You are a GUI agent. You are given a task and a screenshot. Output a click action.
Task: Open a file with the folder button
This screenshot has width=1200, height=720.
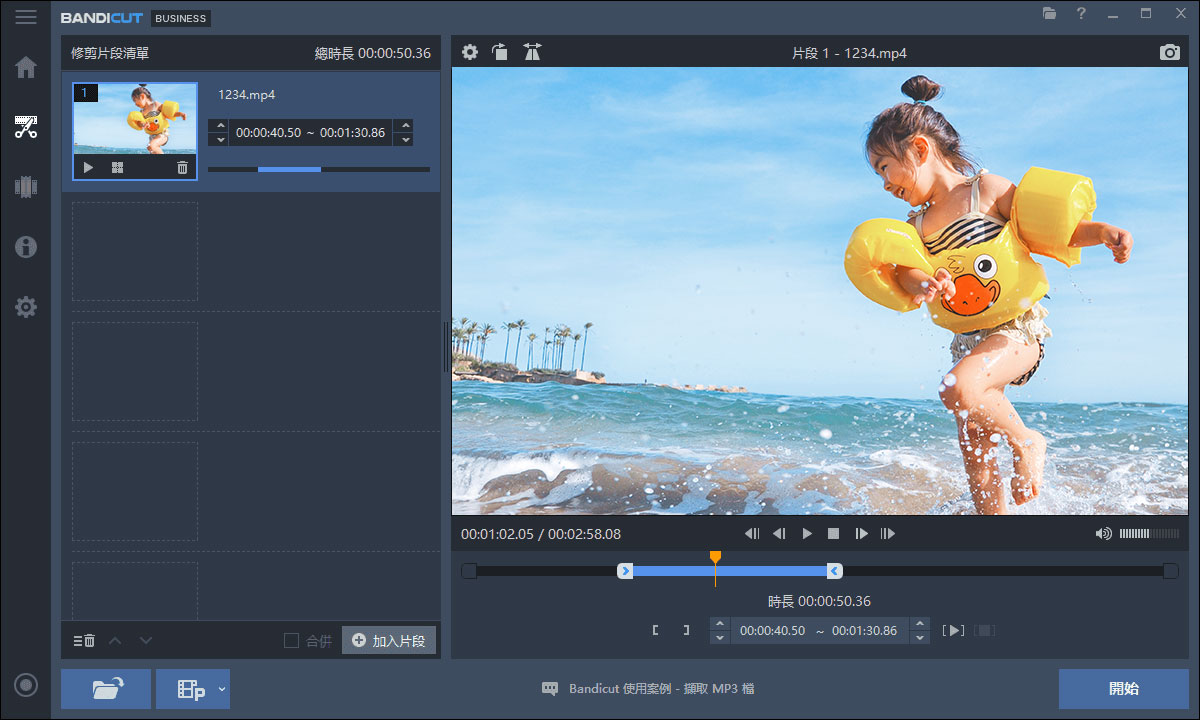[106, 688]
